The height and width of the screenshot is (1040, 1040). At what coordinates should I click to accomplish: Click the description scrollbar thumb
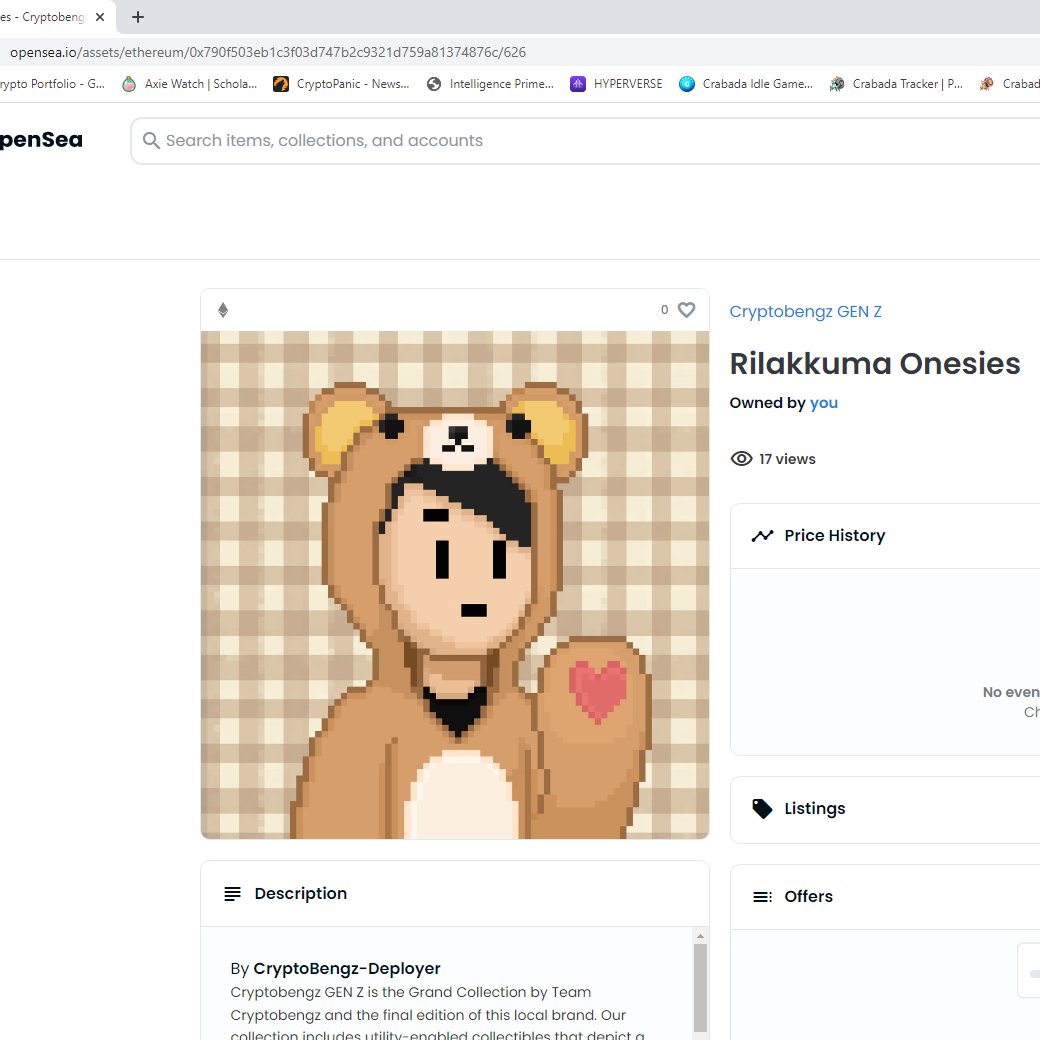click(x=700, y=987)
